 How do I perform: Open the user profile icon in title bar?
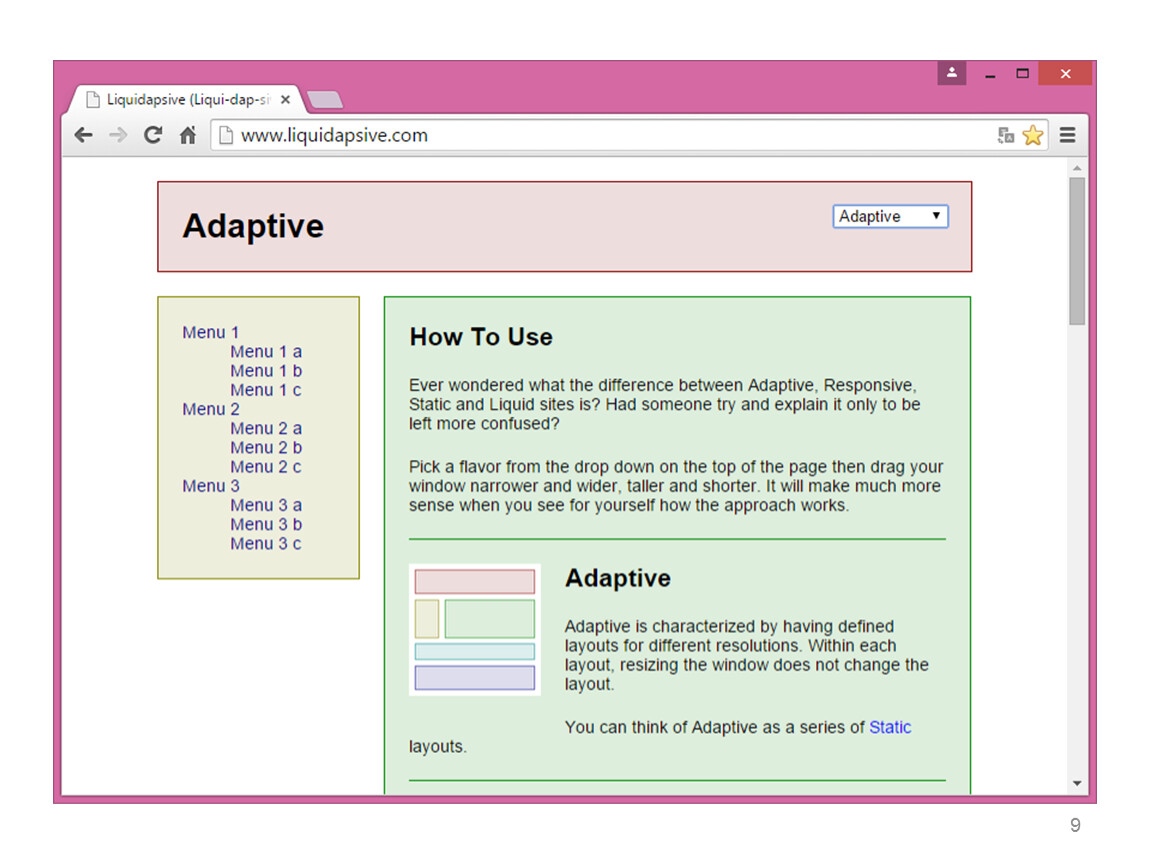(952, 73)
